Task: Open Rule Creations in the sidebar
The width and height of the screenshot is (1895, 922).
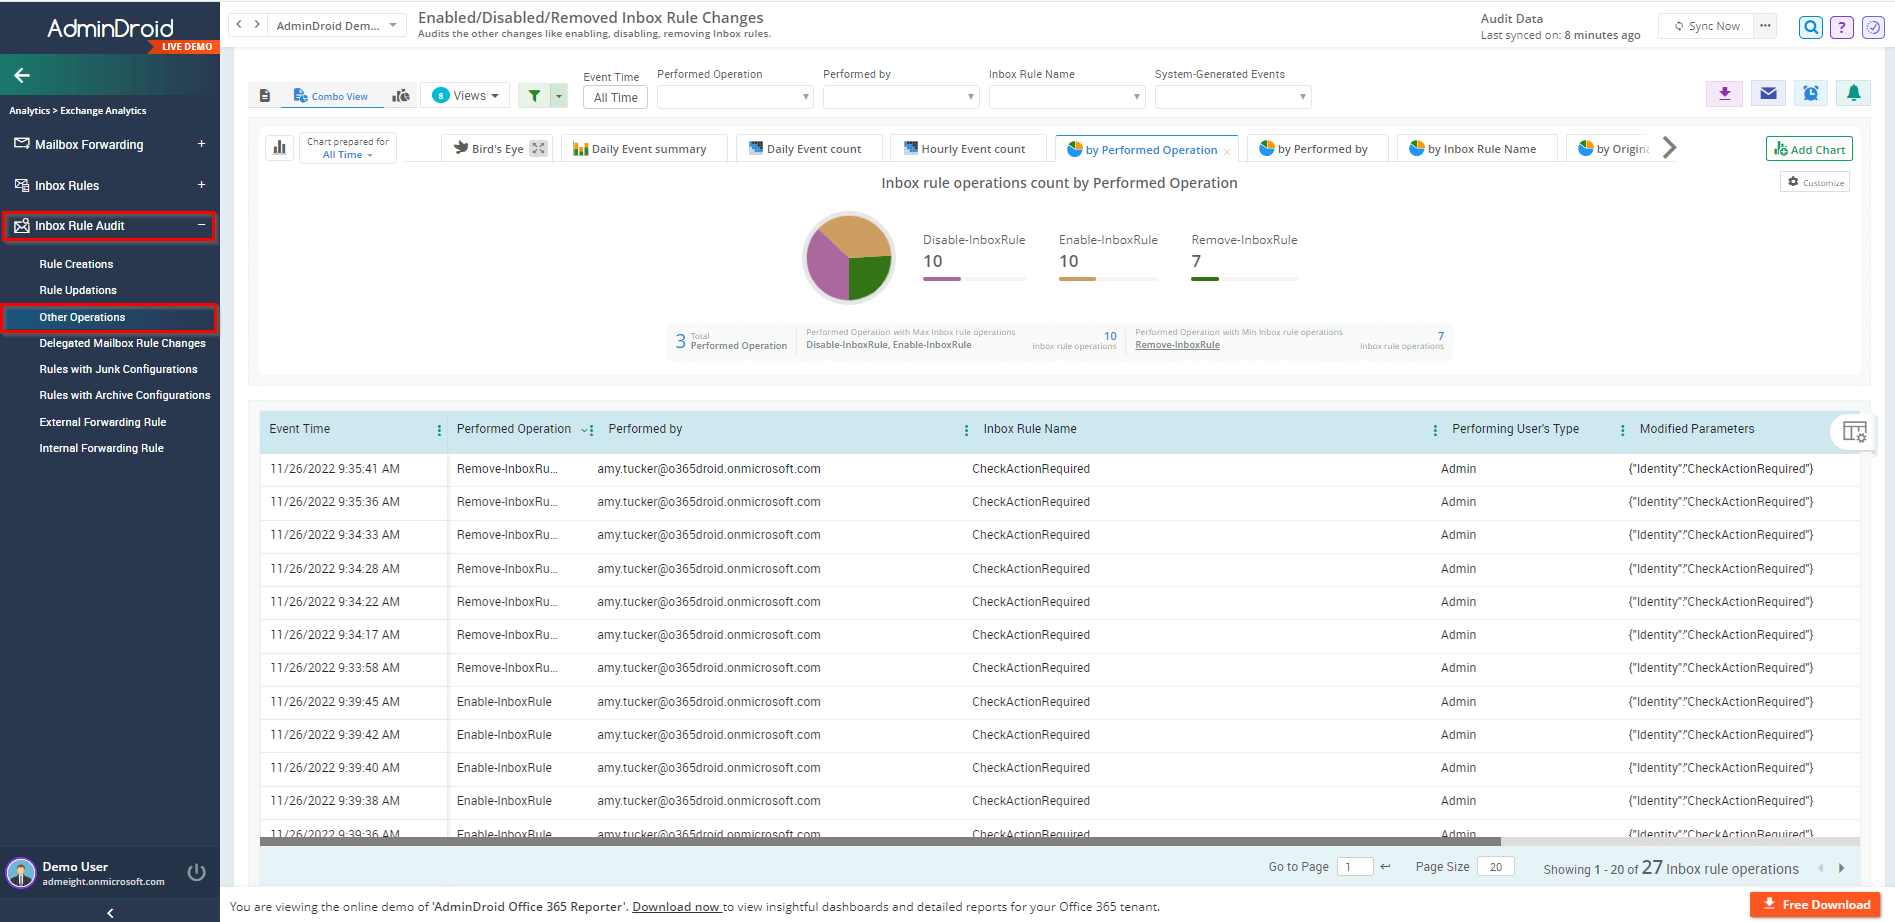Action: (x=76, y=264)
